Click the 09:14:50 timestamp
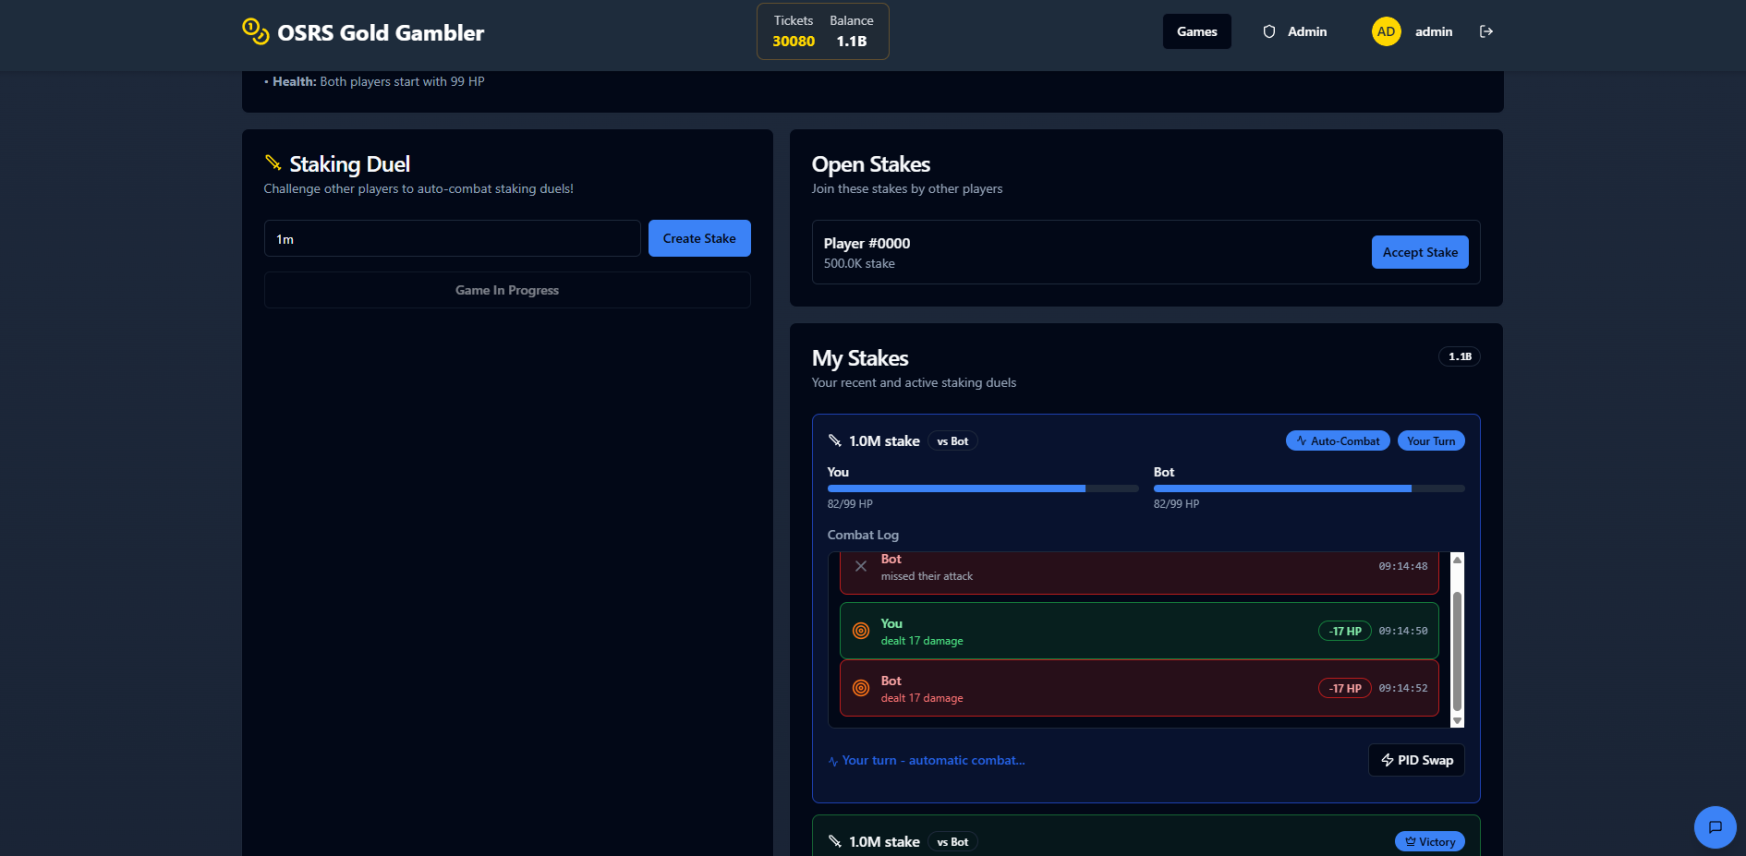This screenshot has width=1746, height=856. (x=1403, y=631)
